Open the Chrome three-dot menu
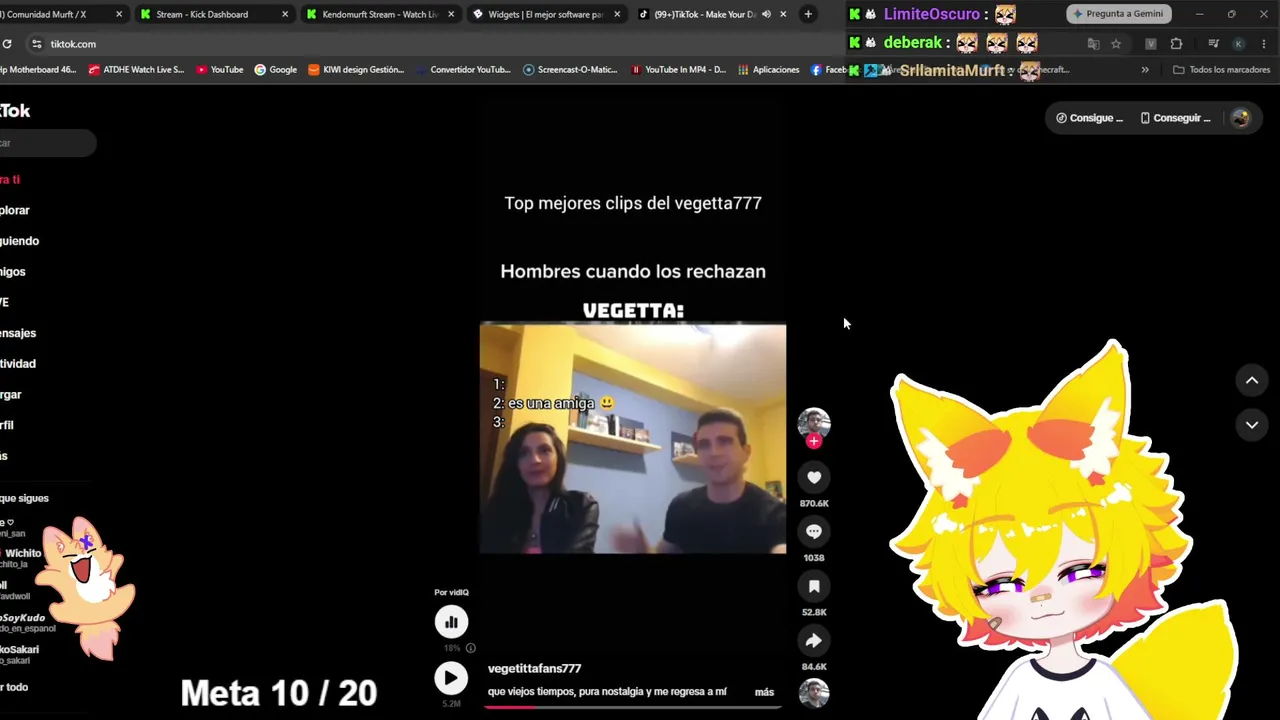Image resolution: width=1280 pixels, height=720 pixels. click(x=1264, y=44)
